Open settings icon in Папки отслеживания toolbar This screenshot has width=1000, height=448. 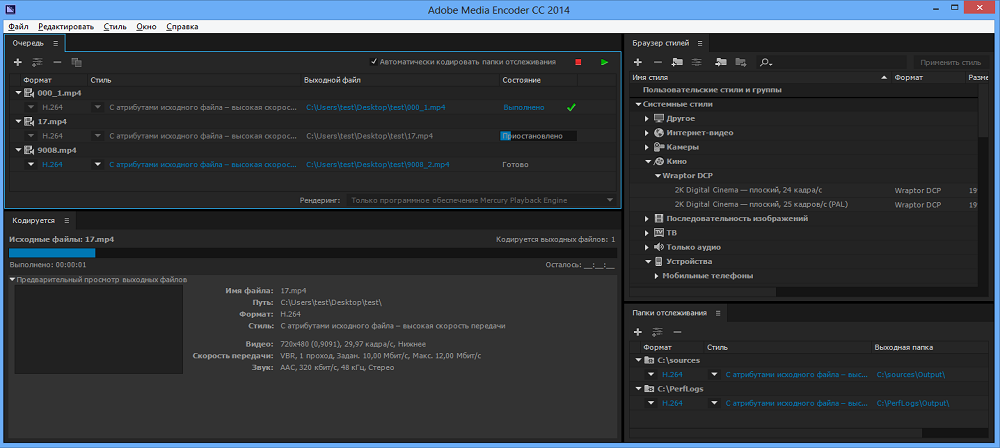tap(658, 332)
